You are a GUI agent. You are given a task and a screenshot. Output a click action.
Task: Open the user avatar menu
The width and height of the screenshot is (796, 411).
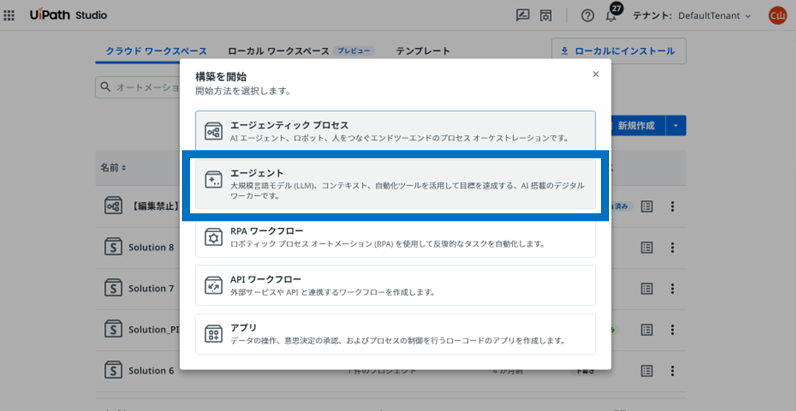pyautogui.click(x=777, y=15)
